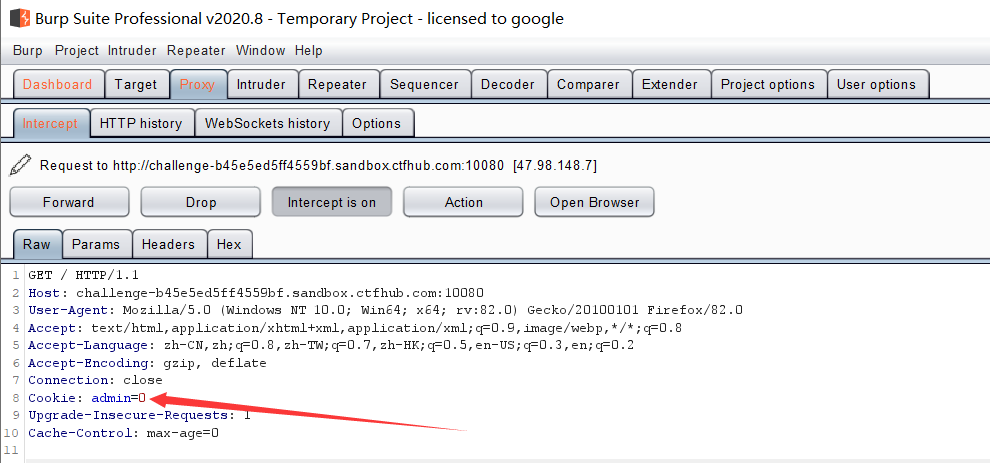Open the Window menu
The height and width of the screenshot is (463, 990).
pyautogui.click(x=260, y=50)
